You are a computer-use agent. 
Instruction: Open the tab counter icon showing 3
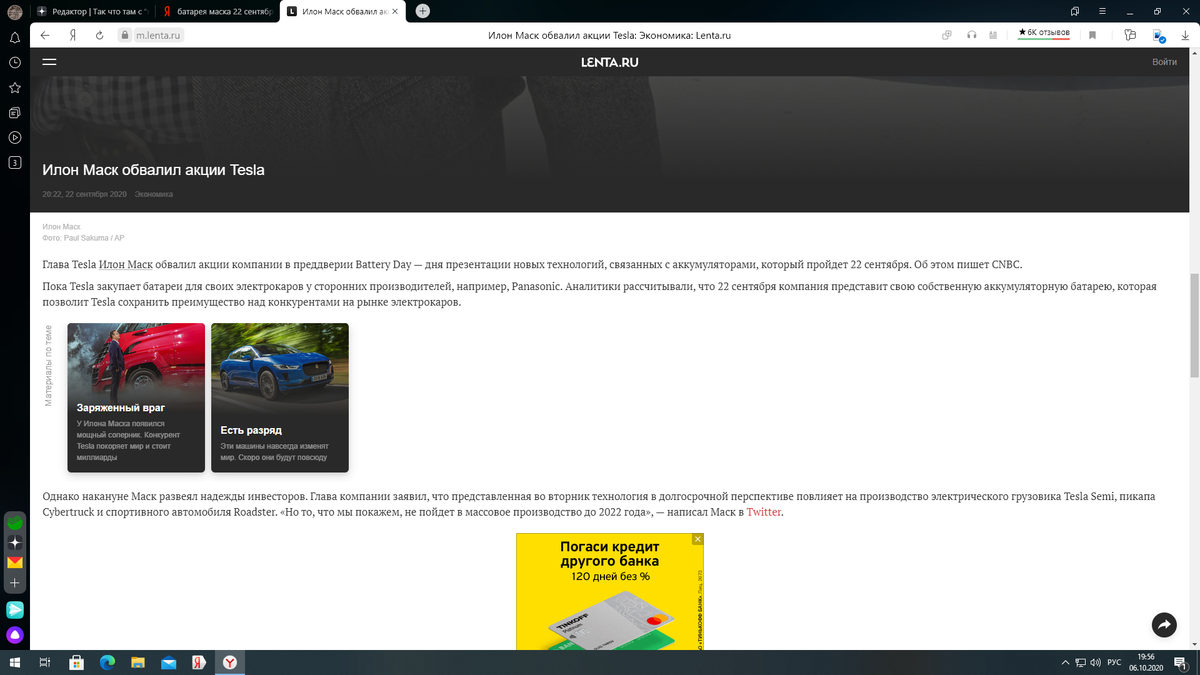pyautogui.click(x=15, y=162)
